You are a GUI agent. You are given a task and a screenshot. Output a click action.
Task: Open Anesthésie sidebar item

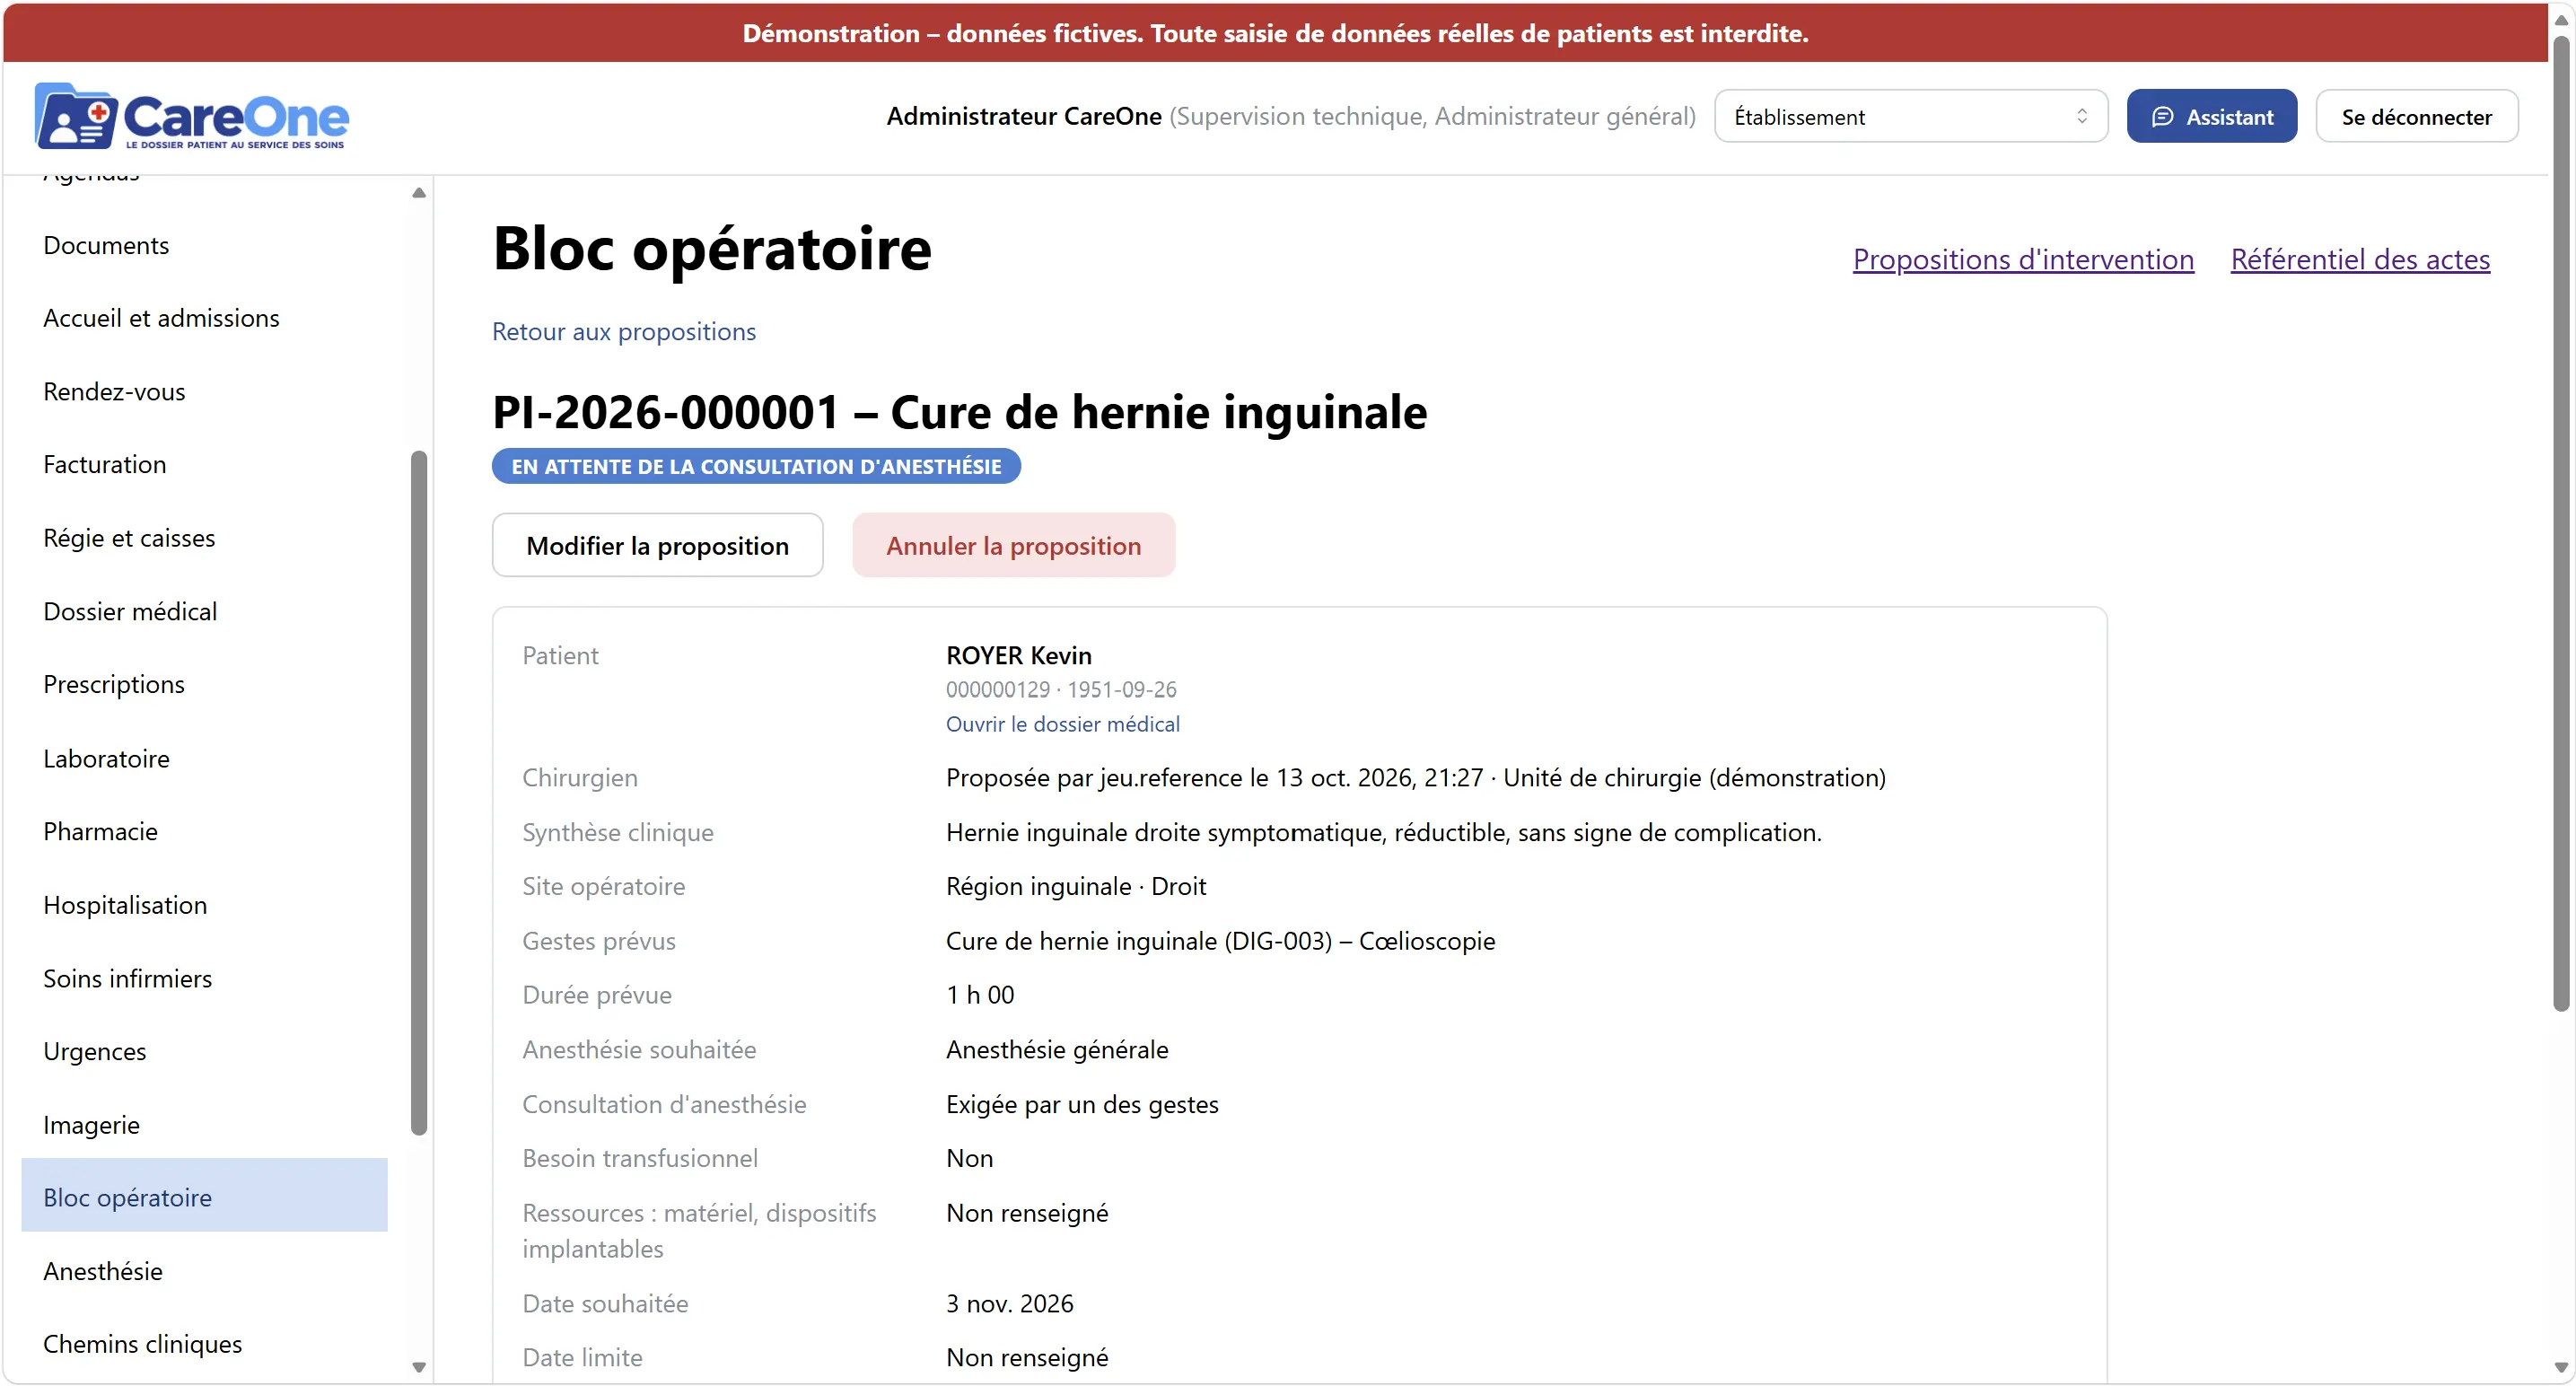point(204,1272)
